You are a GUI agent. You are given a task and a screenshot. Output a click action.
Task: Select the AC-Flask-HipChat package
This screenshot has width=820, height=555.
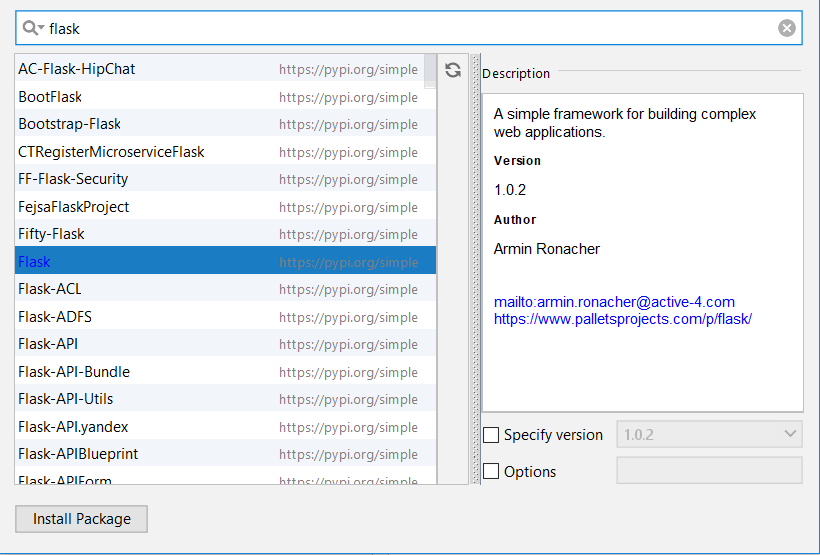(225, 69)
